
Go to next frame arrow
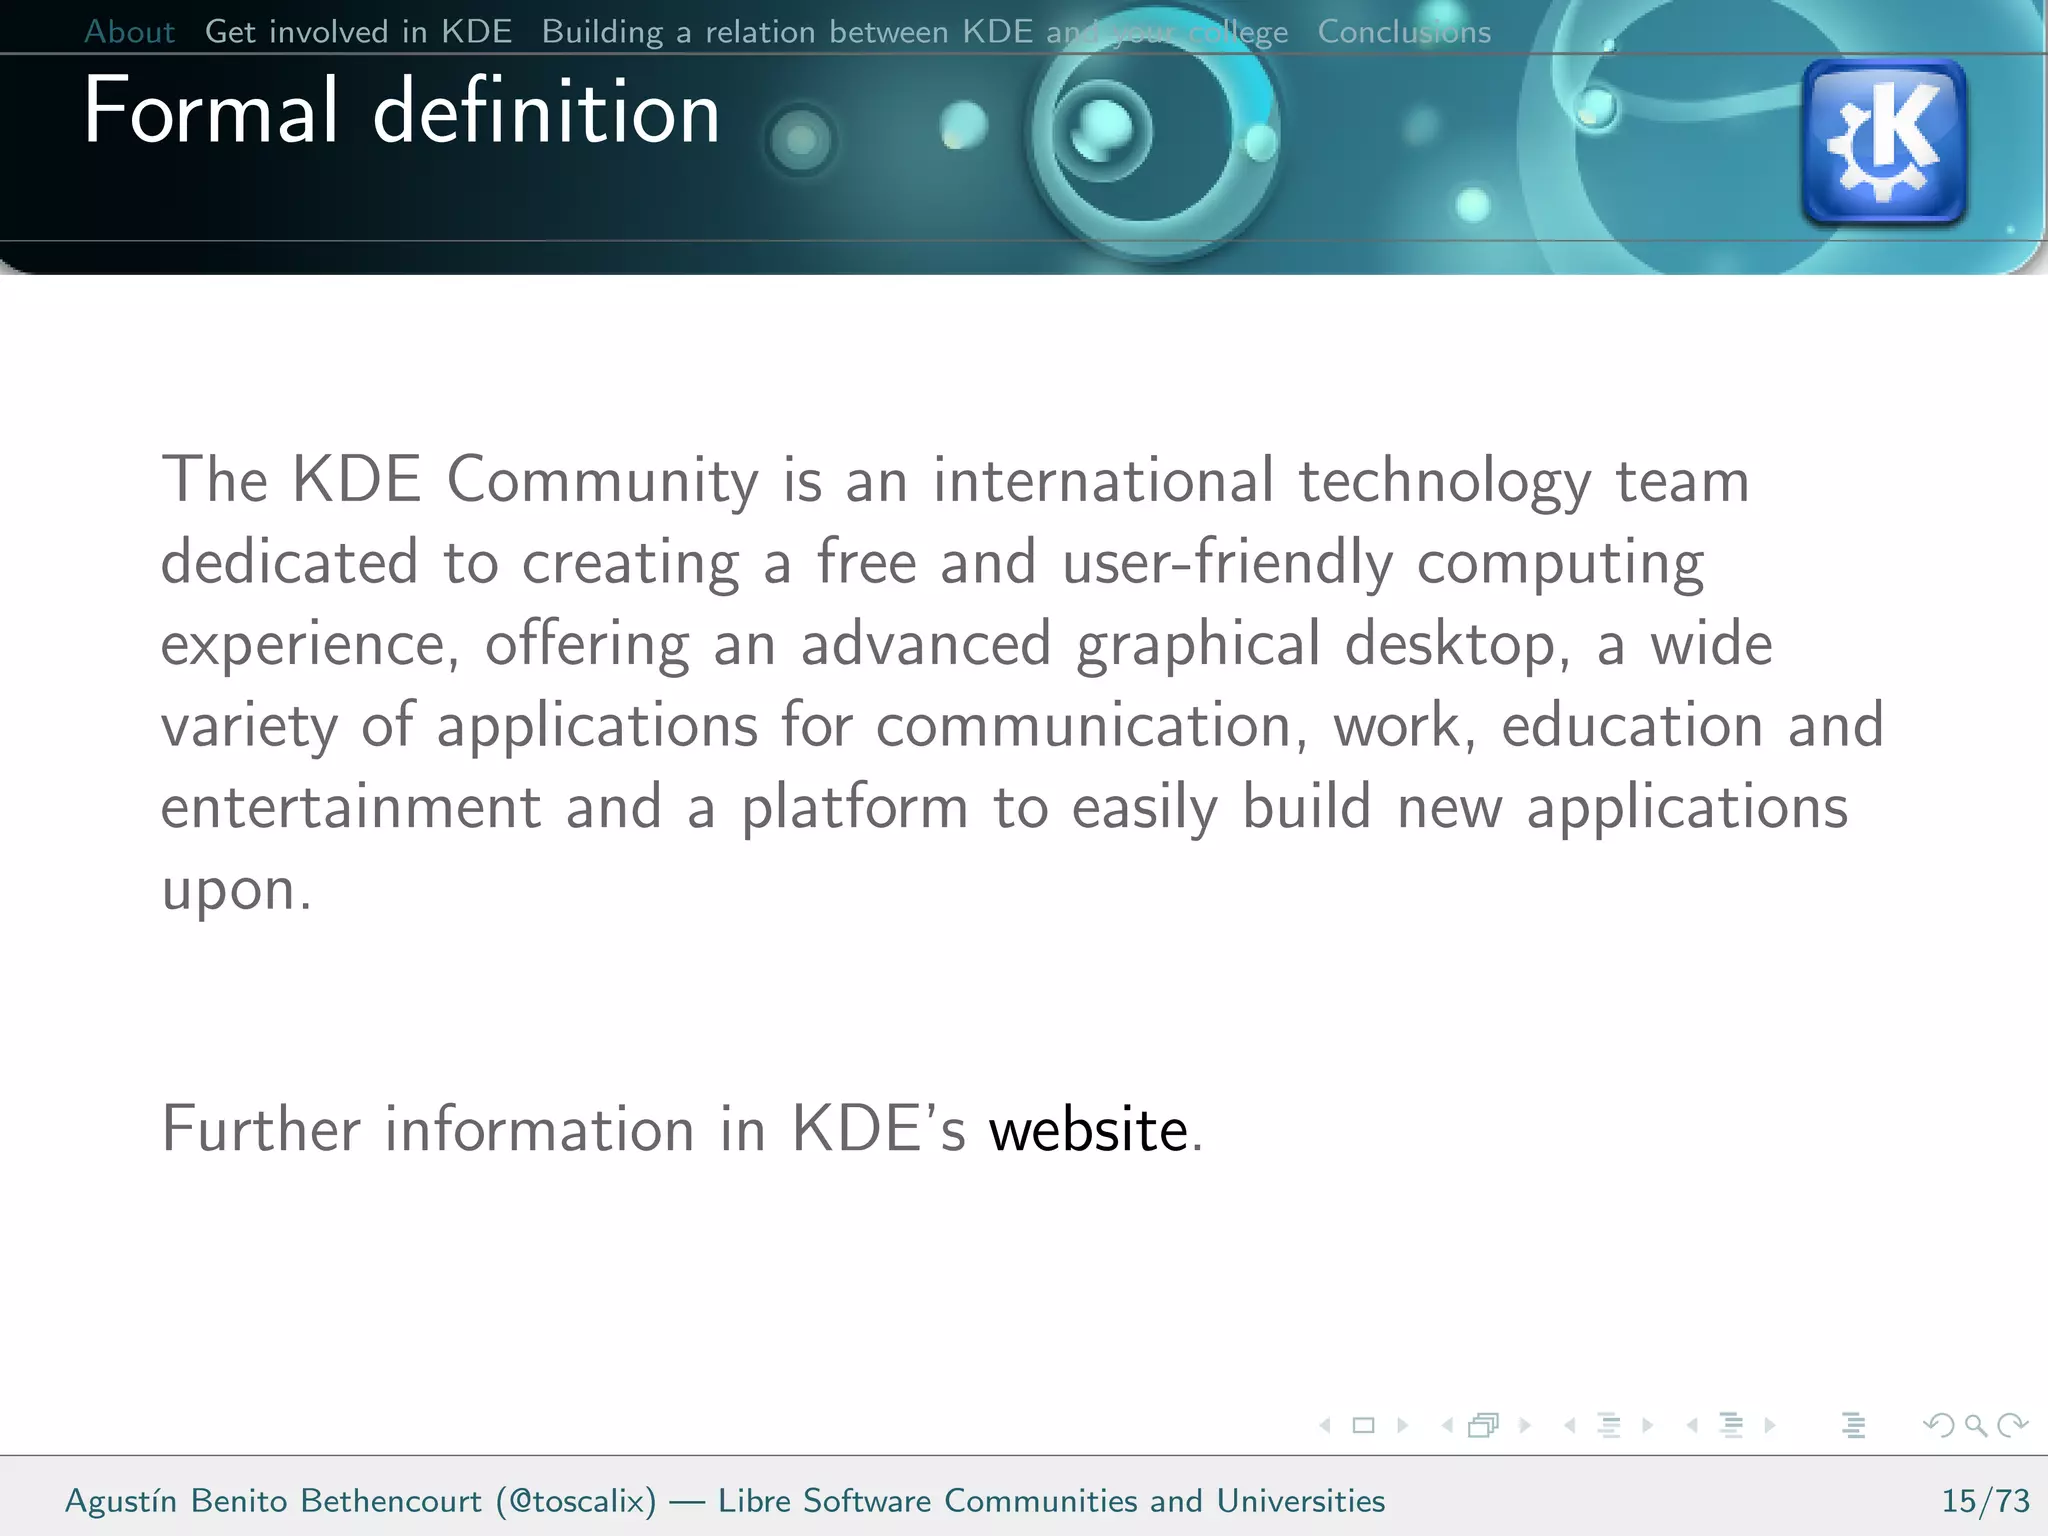click(1525, 1426)
